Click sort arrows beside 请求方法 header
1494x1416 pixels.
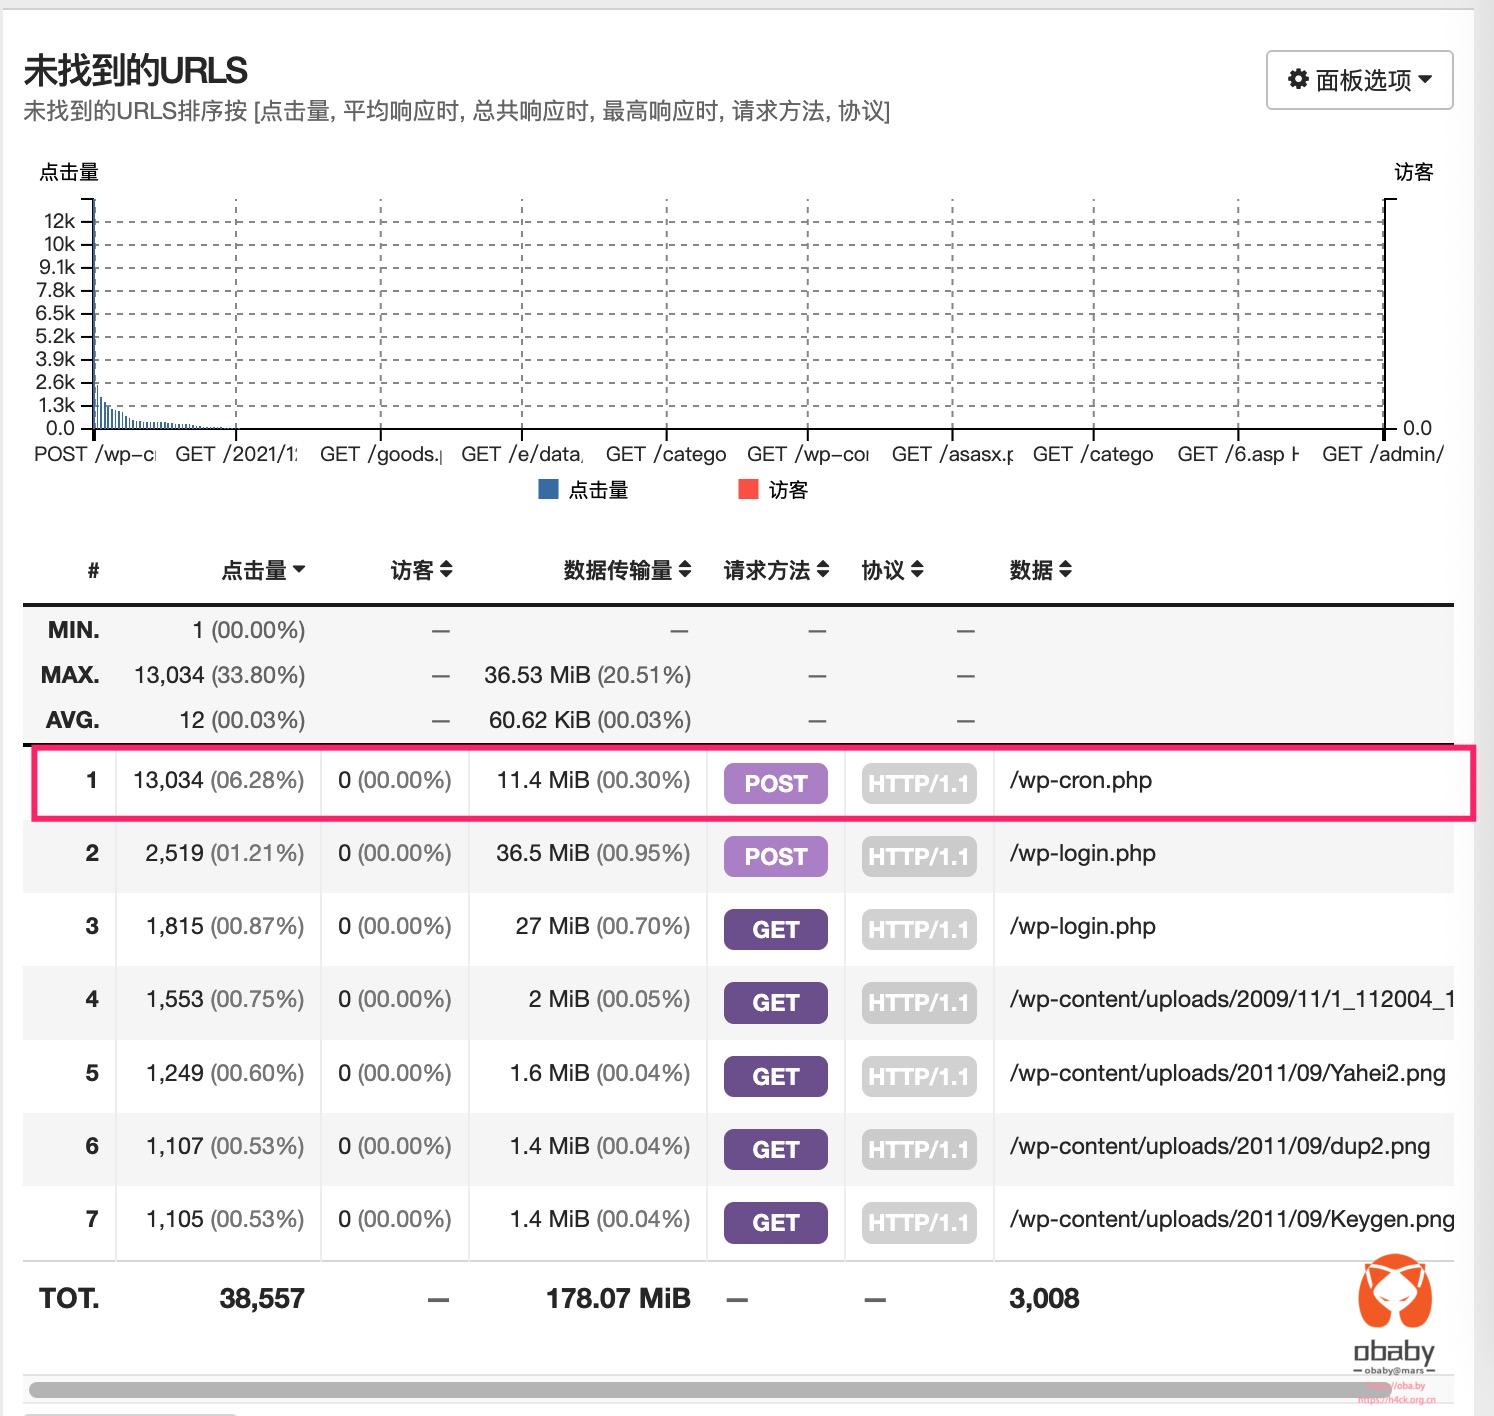[x=823, y=569]
